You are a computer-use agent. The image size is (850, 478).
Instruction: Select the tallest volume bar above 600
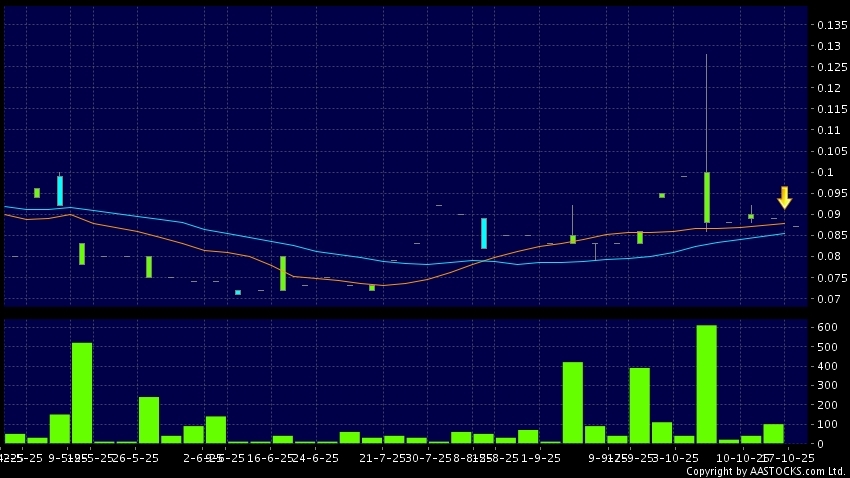point(706,384)
